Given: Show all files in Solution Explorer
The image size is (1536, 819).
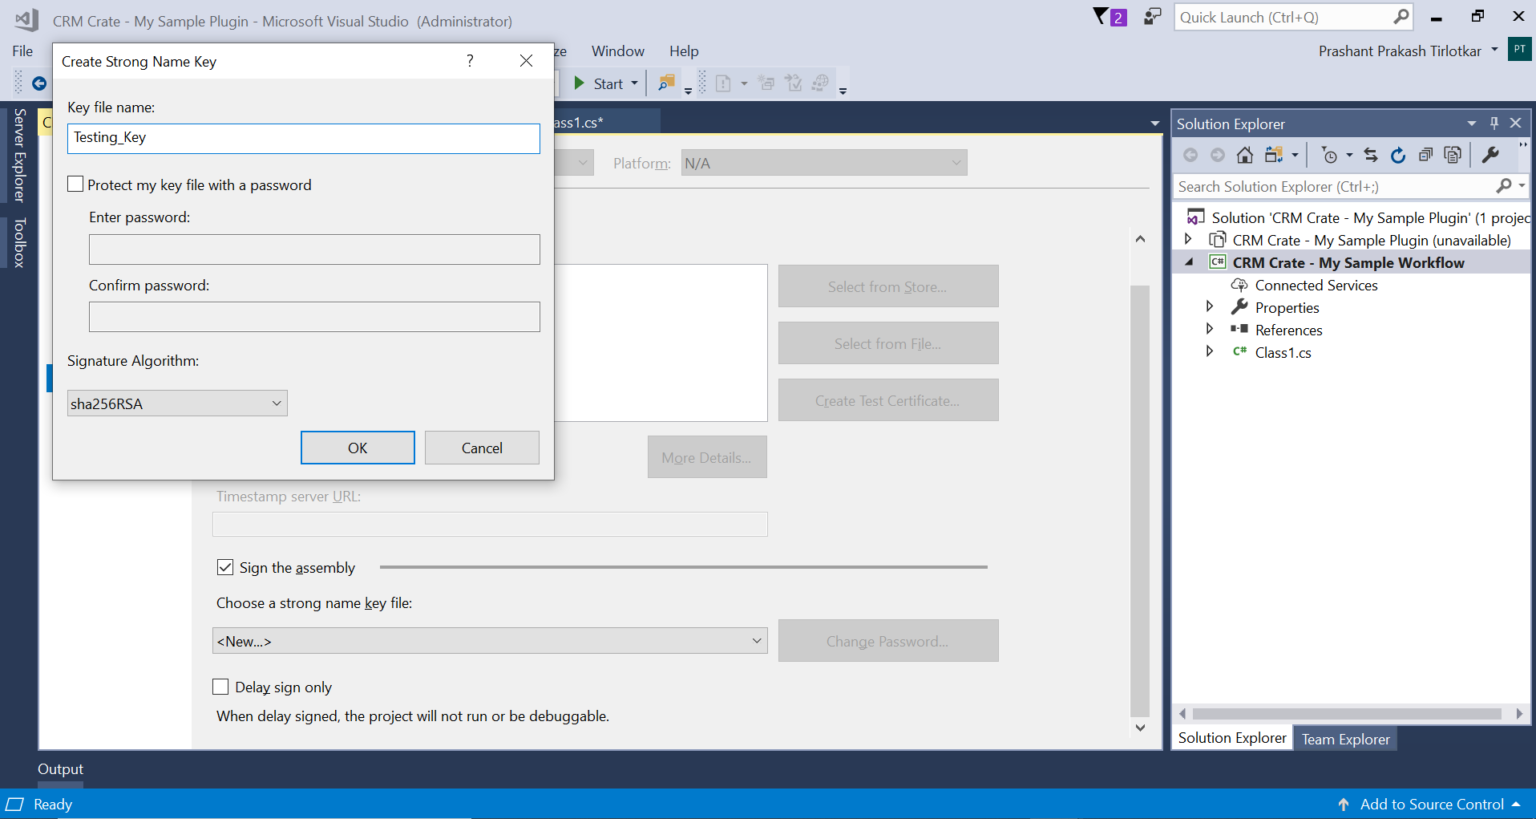Looking at the screenshot, I should point(1454,155).
